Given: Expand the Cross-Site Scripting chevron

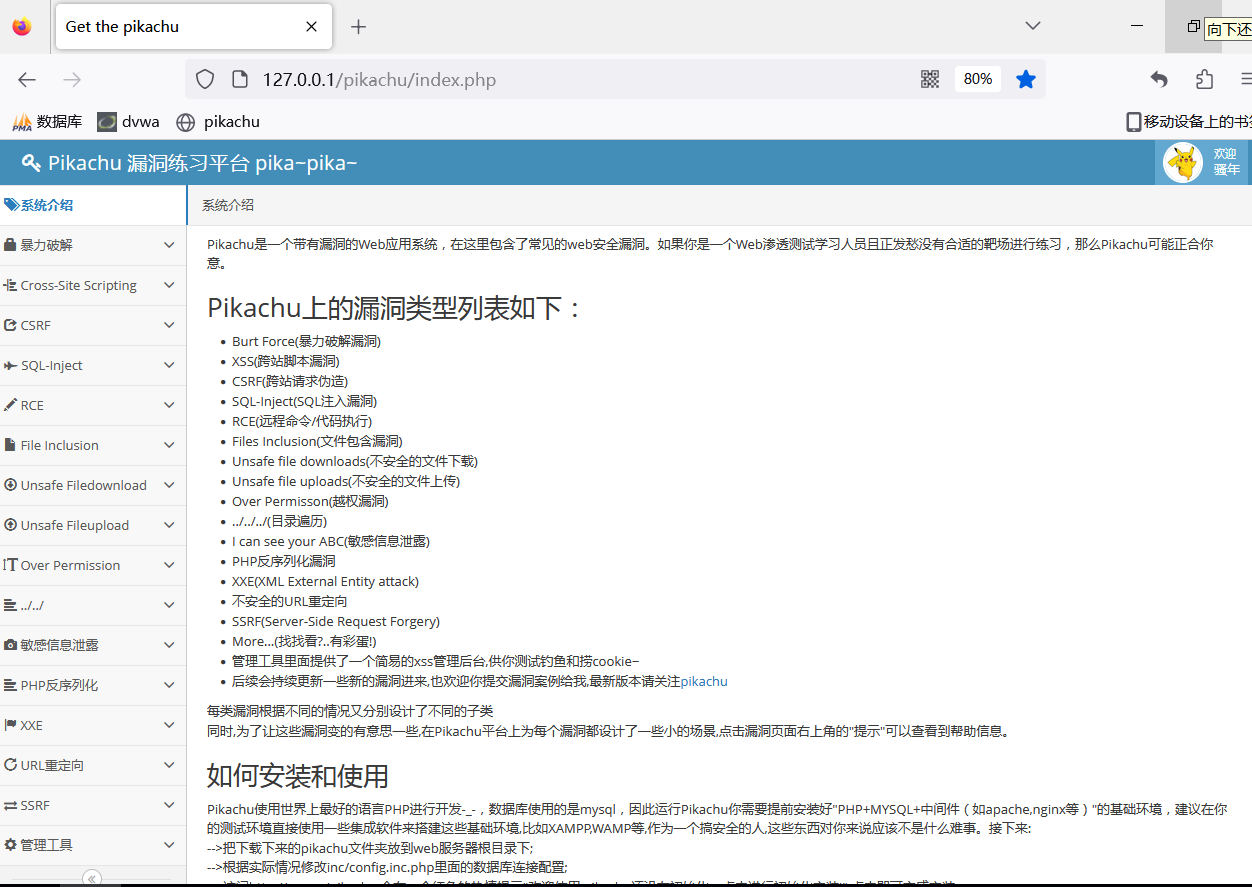Looking at the screenshot, I should 169,285.
